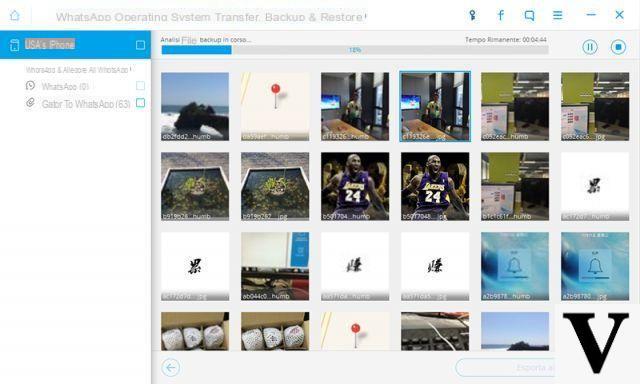Tick the Gabr To WhatsApp (63) checkbox

140,103
